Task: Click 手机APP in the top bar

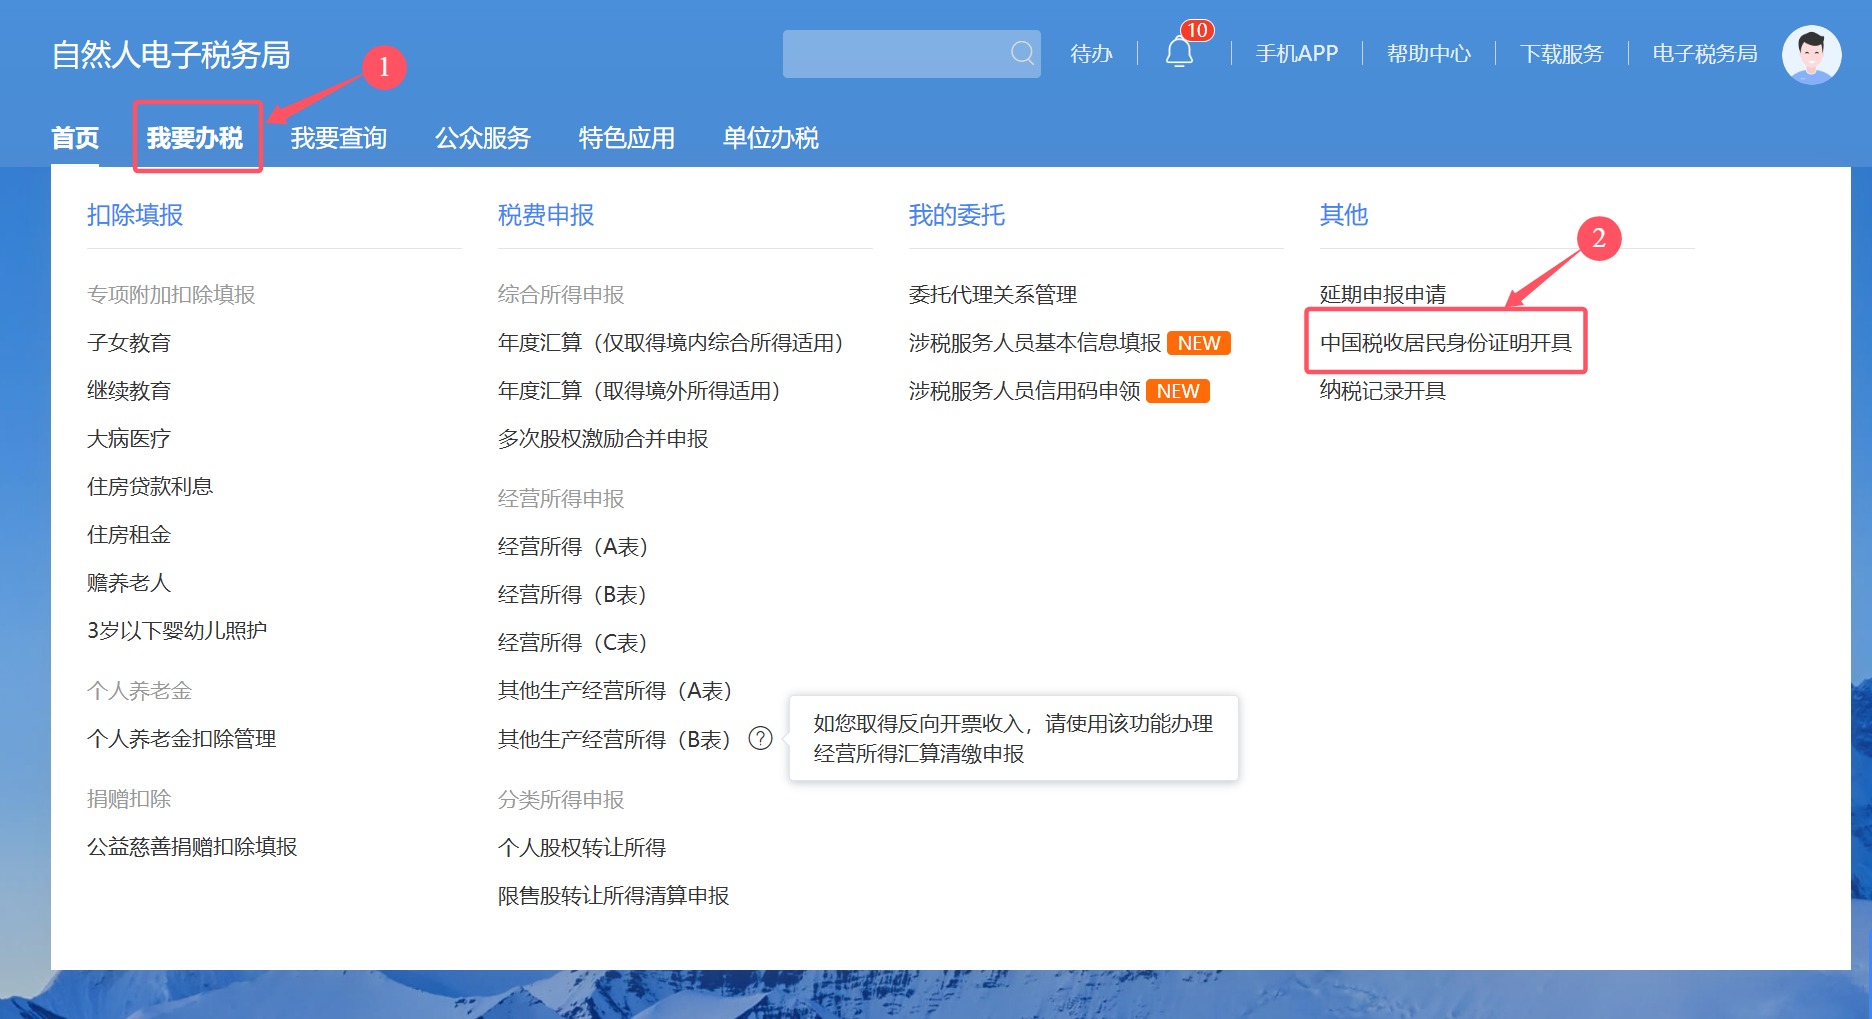Action: pyautogui.click(x=1296, y=54)
